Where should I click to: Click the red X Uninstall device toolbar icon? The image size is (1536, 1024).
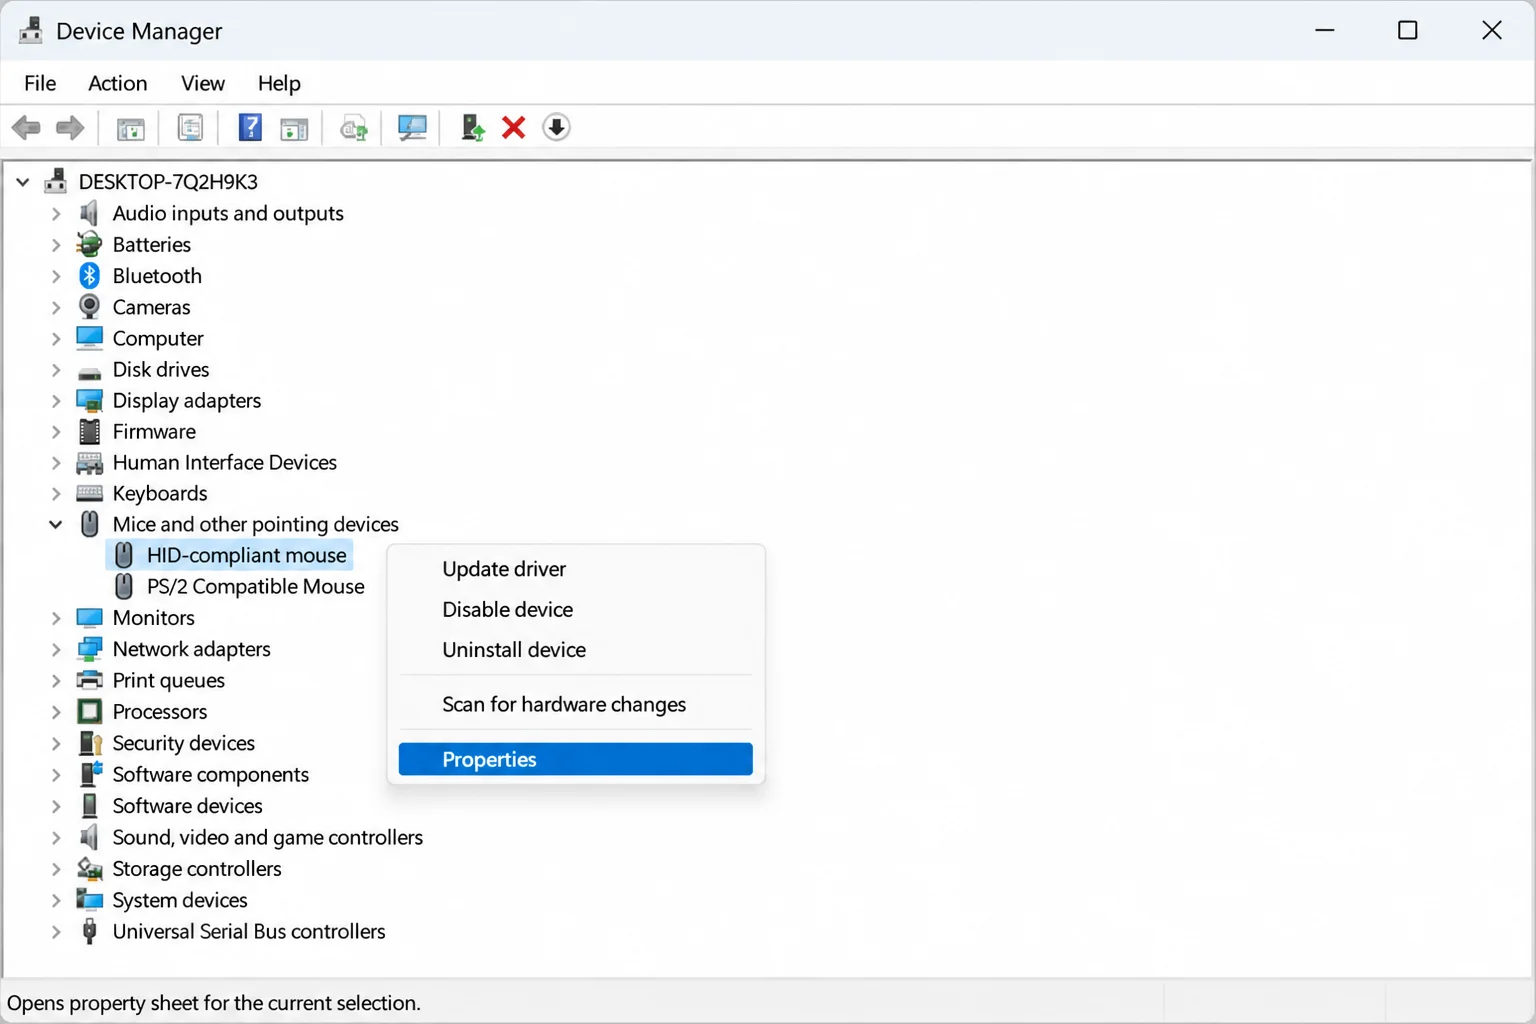coord(514,128)
